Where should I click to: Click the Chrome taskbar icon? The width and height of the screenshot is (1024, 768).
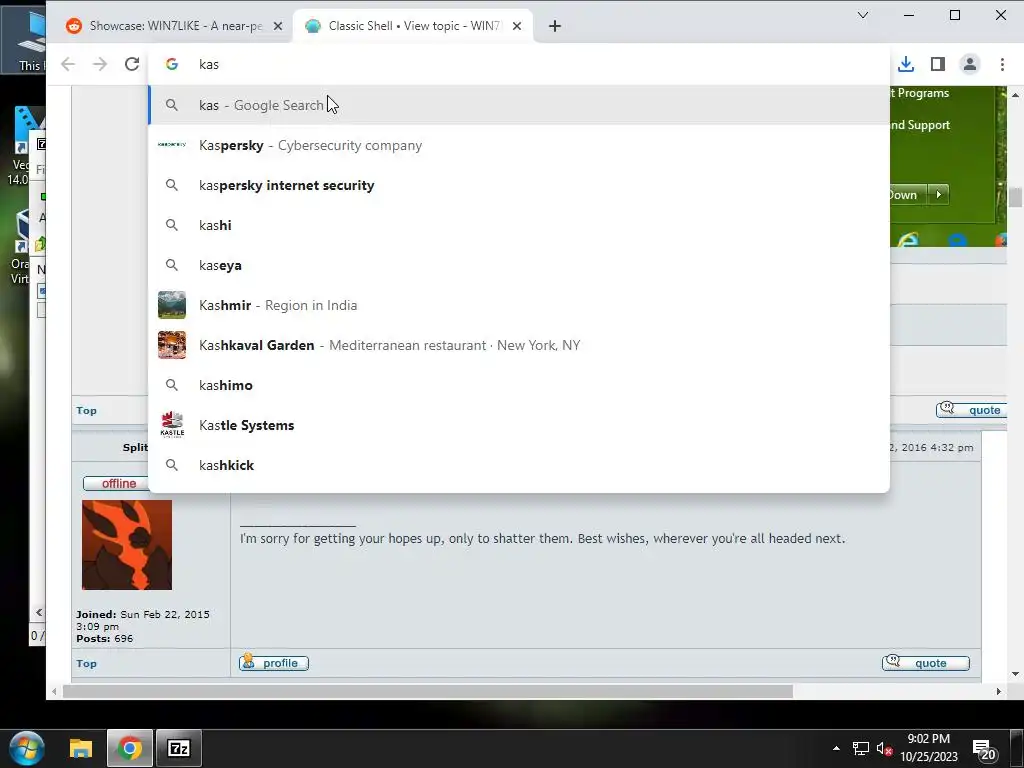[130, 748]
